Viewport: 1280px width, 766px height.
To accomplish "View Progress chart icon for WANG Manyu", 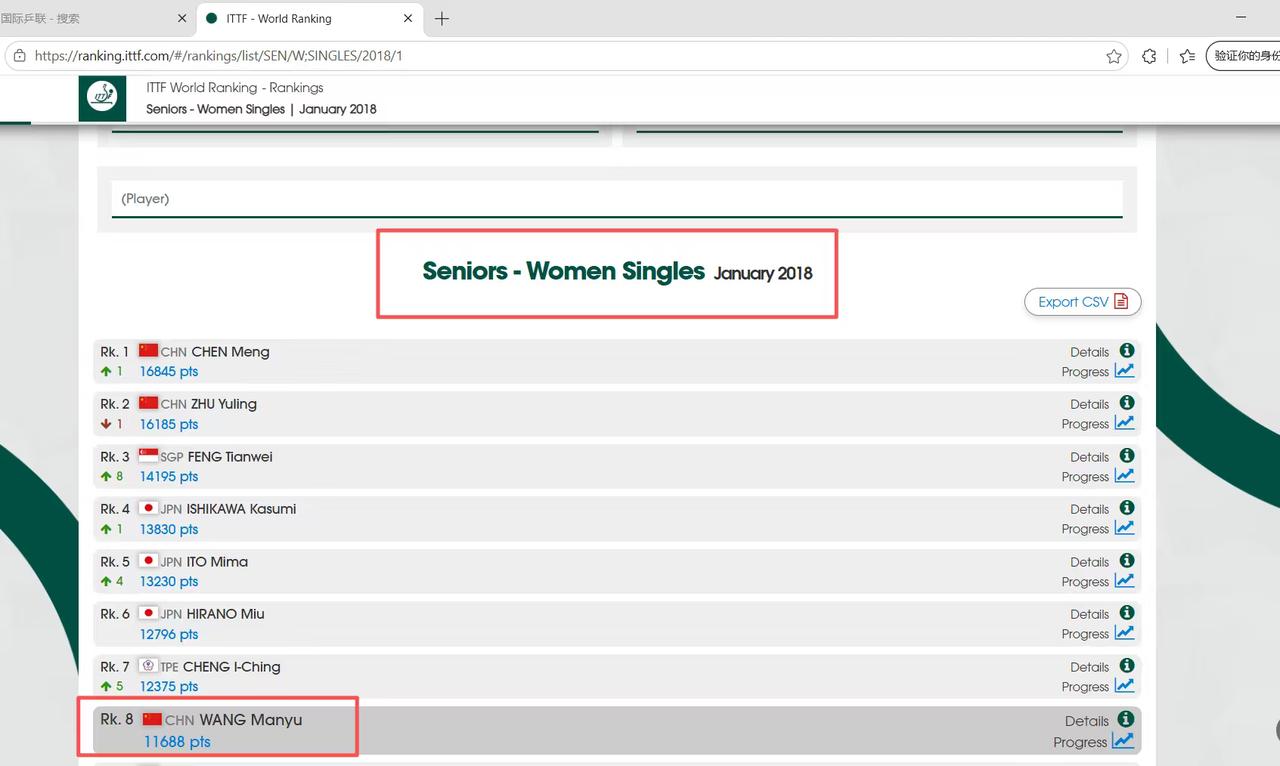I will coord(1124,741).
